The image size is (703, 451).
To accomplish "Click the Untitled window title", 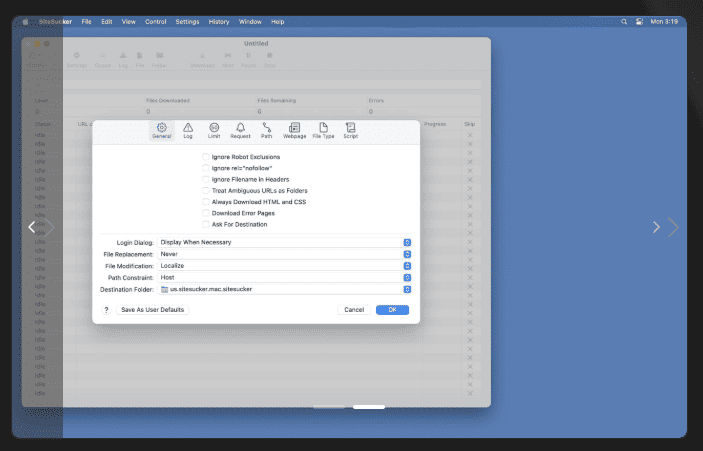I will 256,43.
